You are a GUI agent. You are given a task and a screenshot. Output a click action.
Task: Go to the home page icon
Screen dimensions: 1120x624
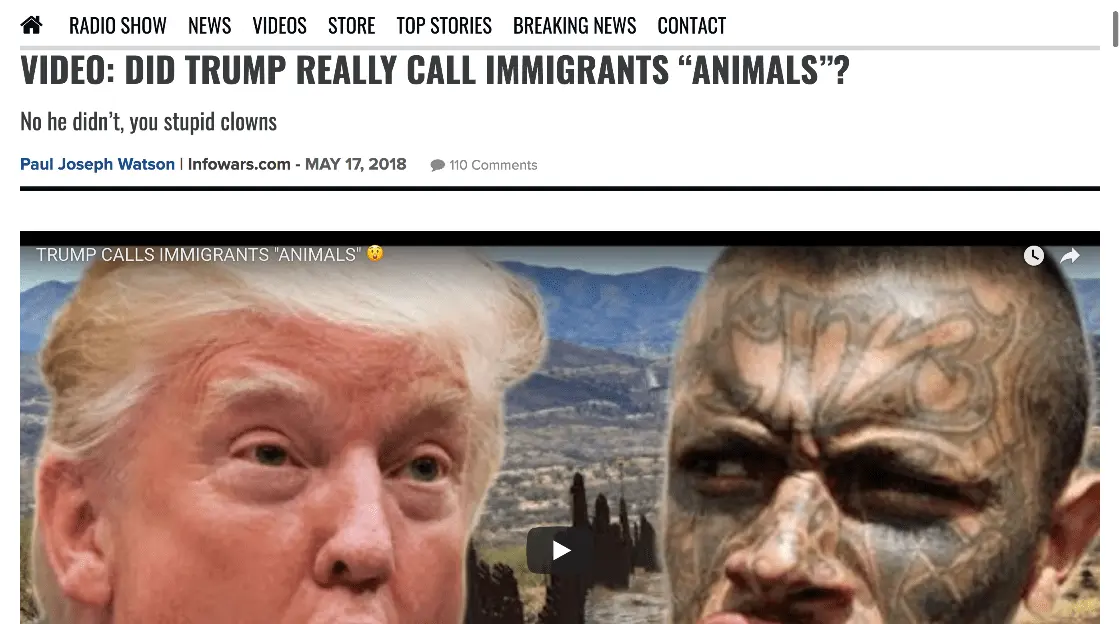31,26
